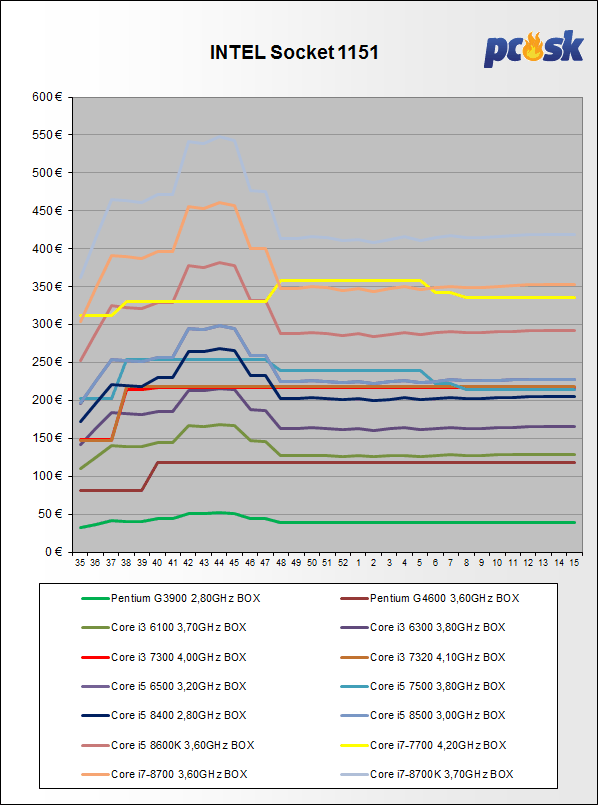The image size is (598, 805).
Task: Click the 400 € y-axis label
Action: click(47, 248)
